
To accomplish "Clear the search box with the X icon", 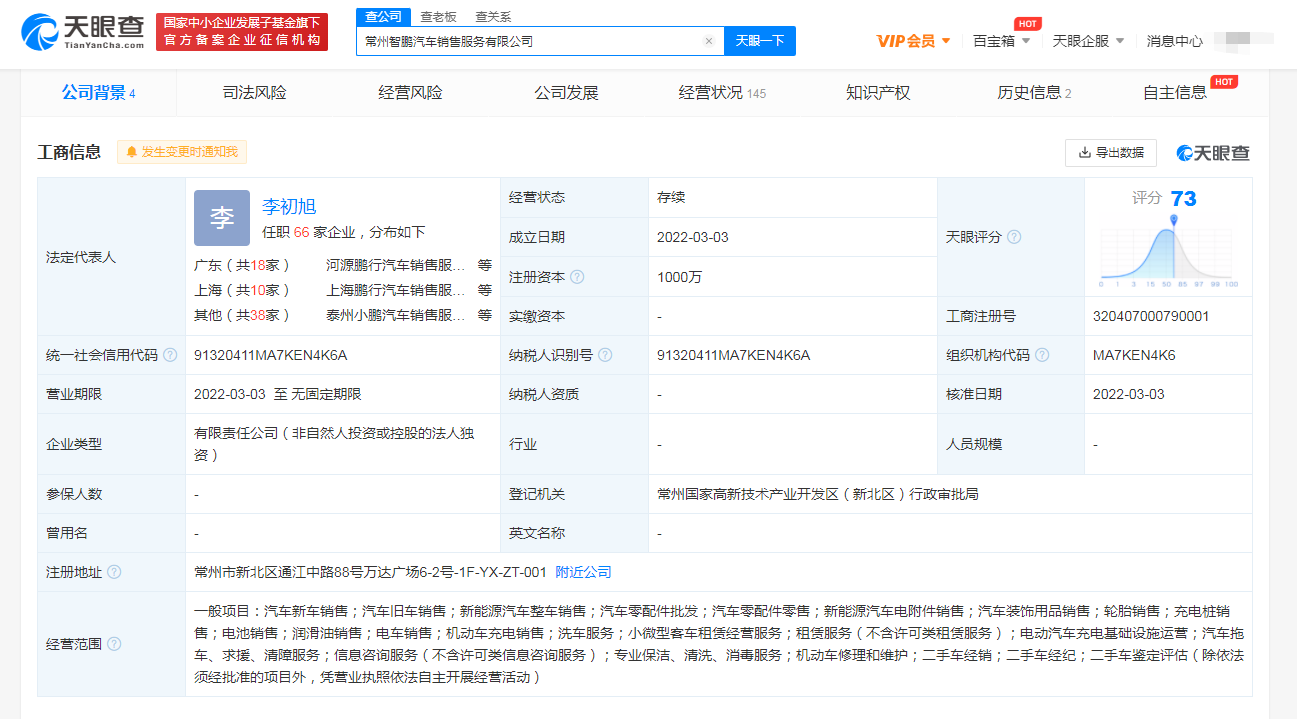I will pos(708,41).
